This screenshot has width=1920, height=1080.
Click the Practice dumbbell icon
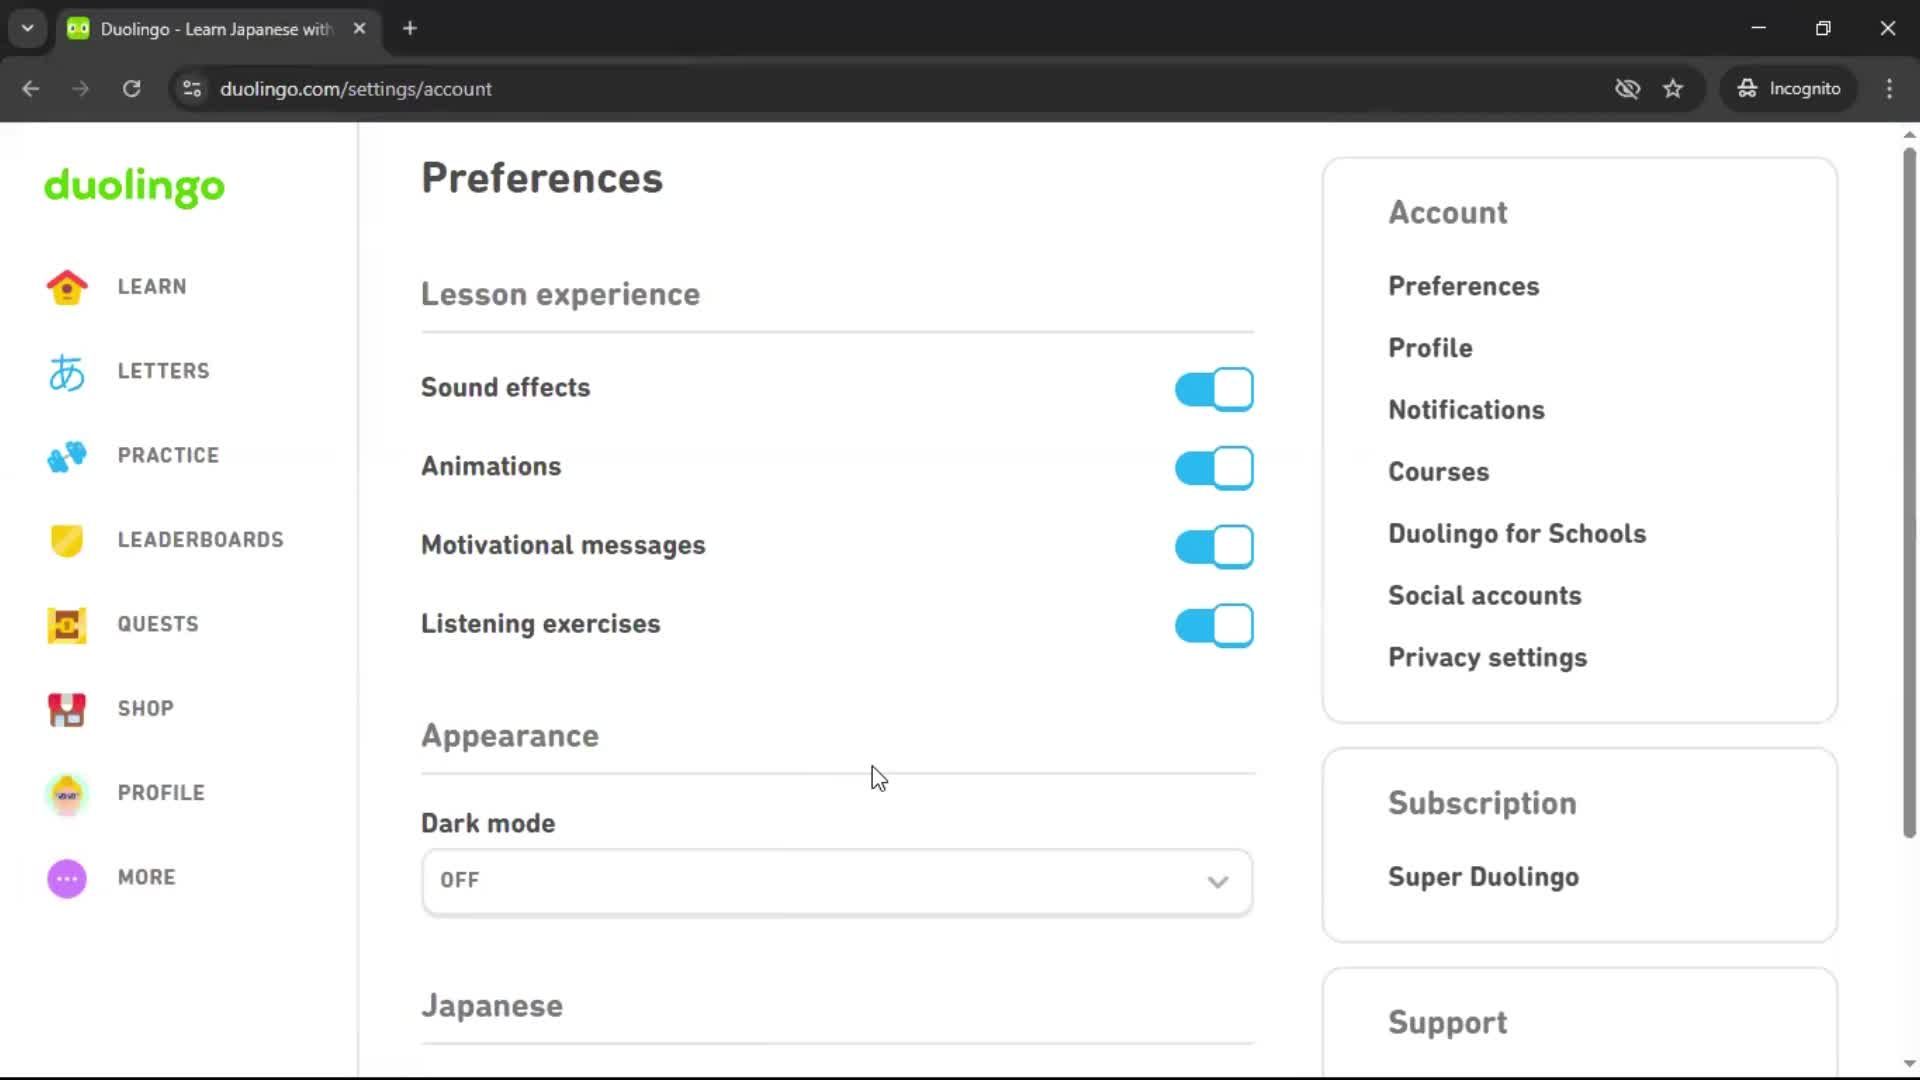66,456
